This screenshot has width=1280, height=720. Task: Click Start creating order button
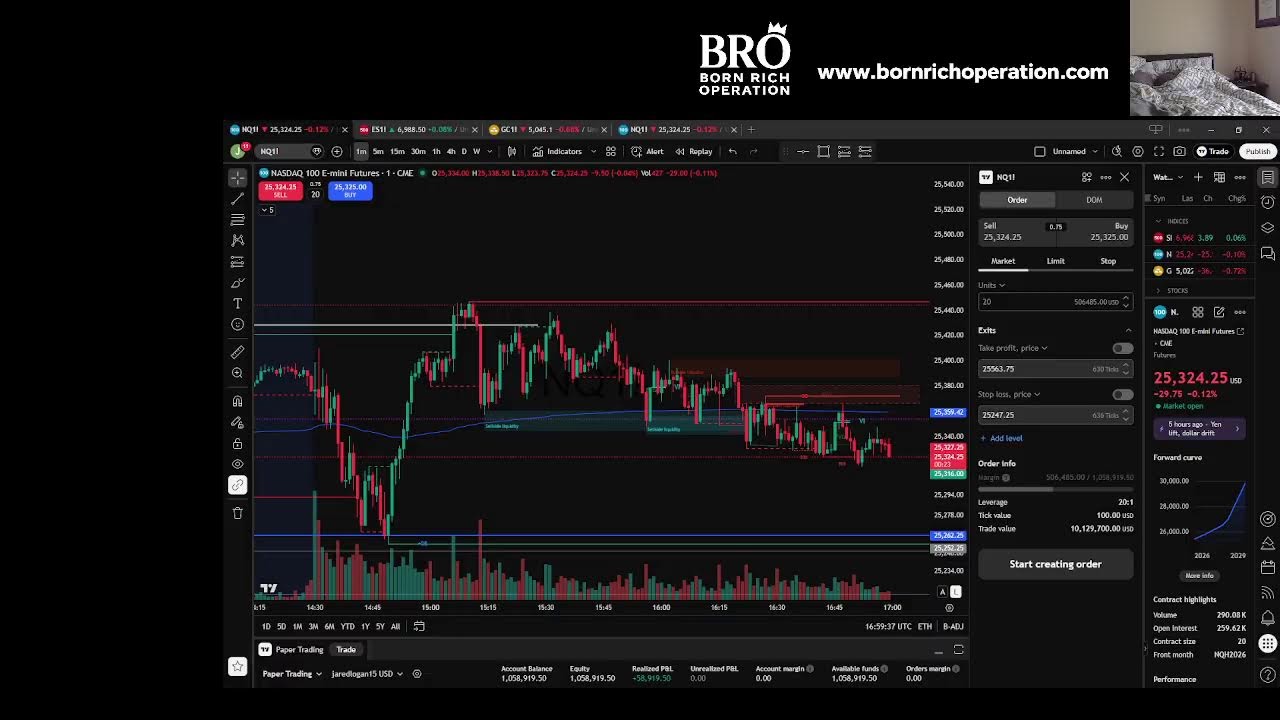pyautogui.click(x=1055, y=564)
